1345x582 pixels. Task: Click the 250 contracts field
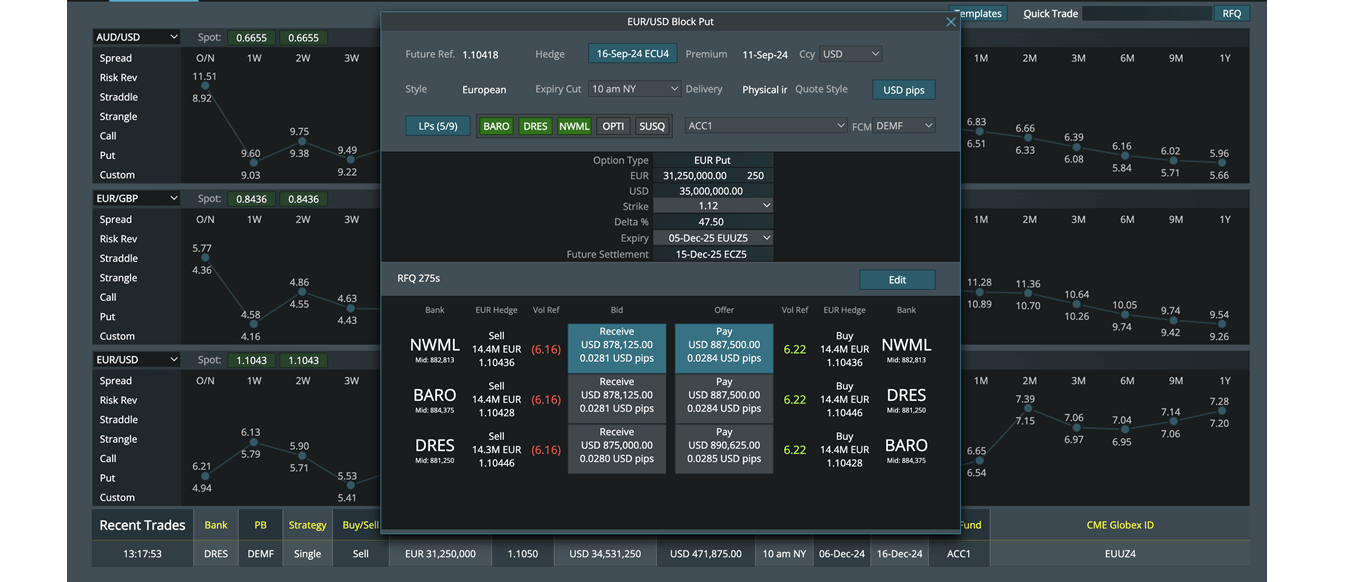pos(756,175)
